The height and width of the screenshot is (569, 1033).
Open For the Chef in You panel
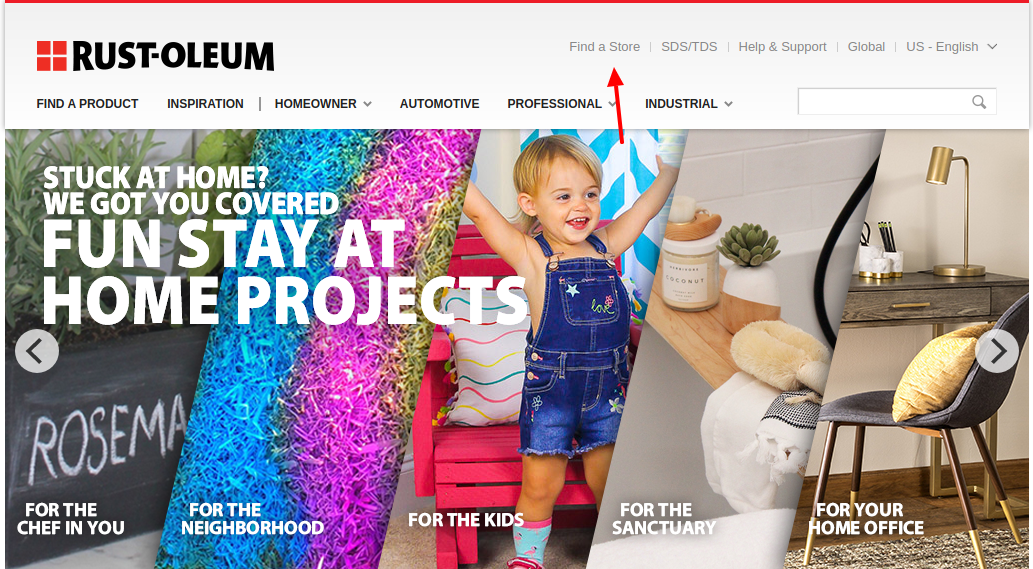70,519
